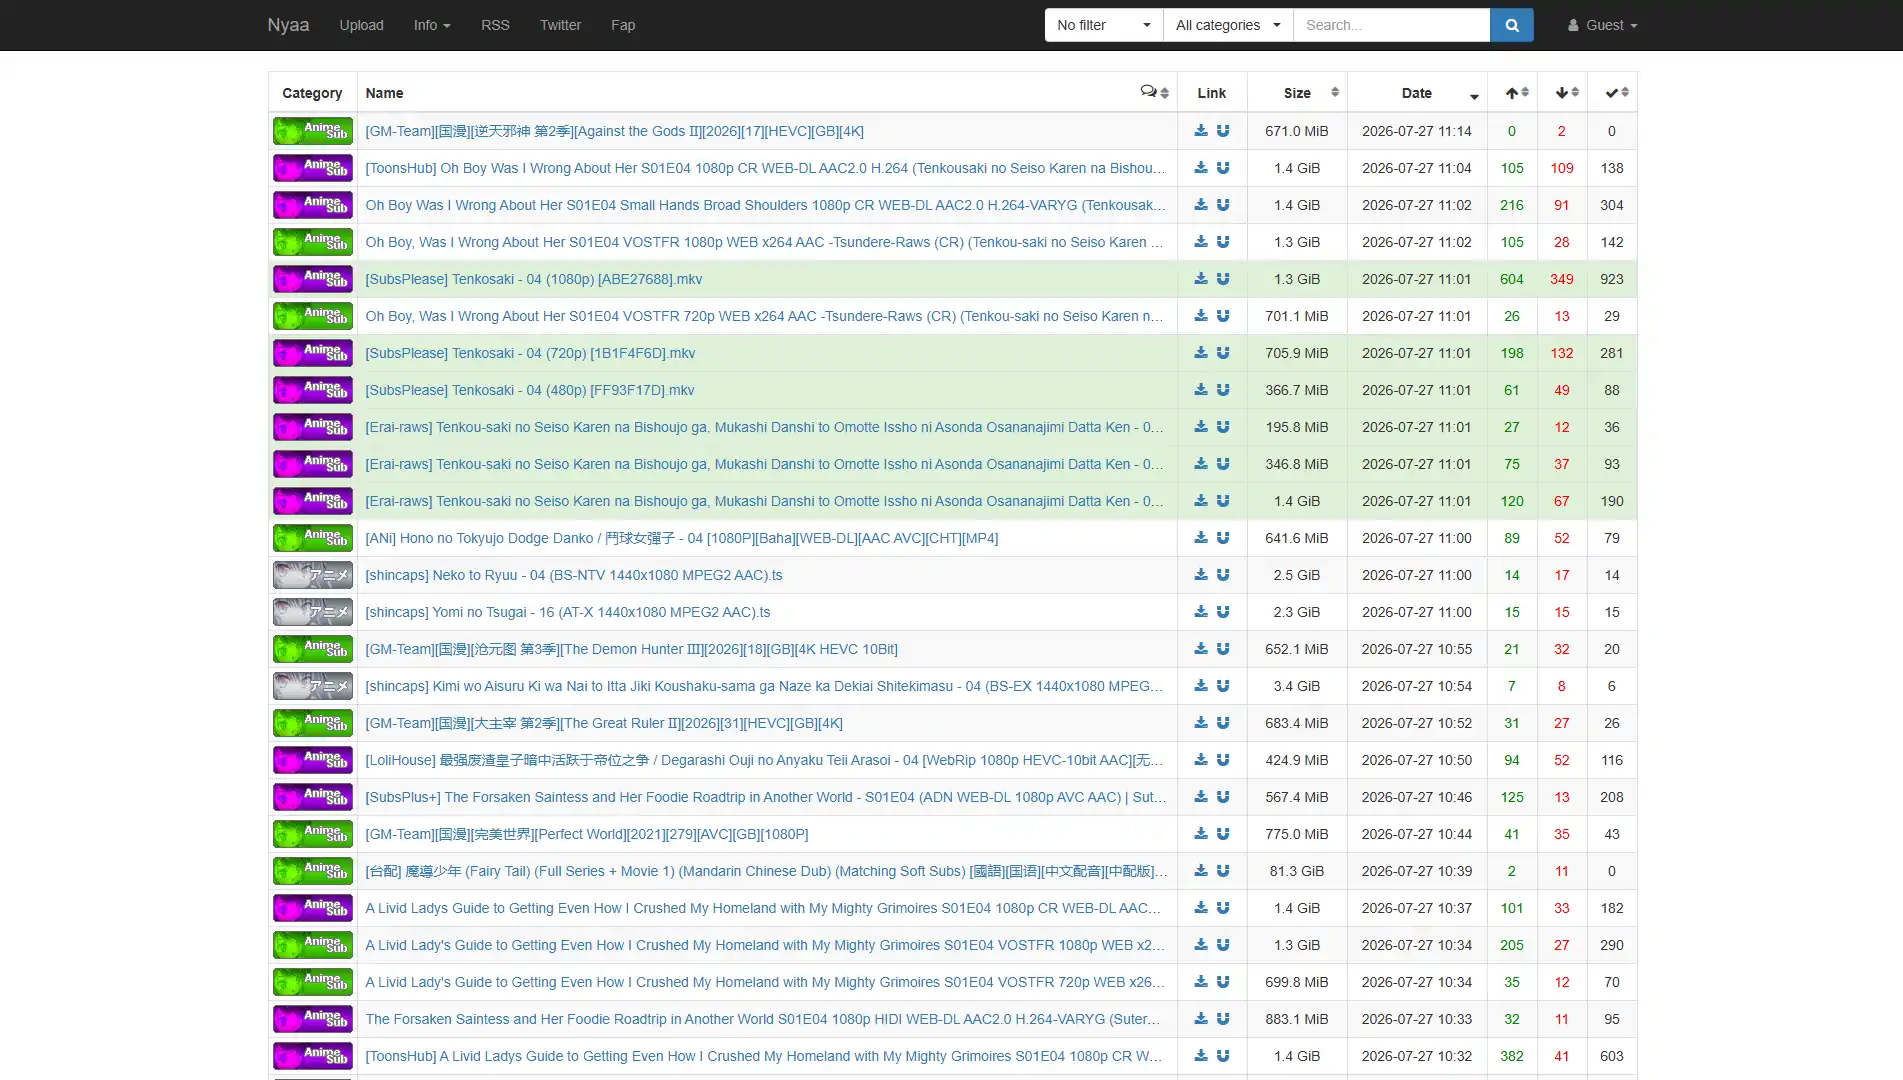Click category badge of GM-Team Against the Gods row
1903x1080 pixels.
pos(313,131)
